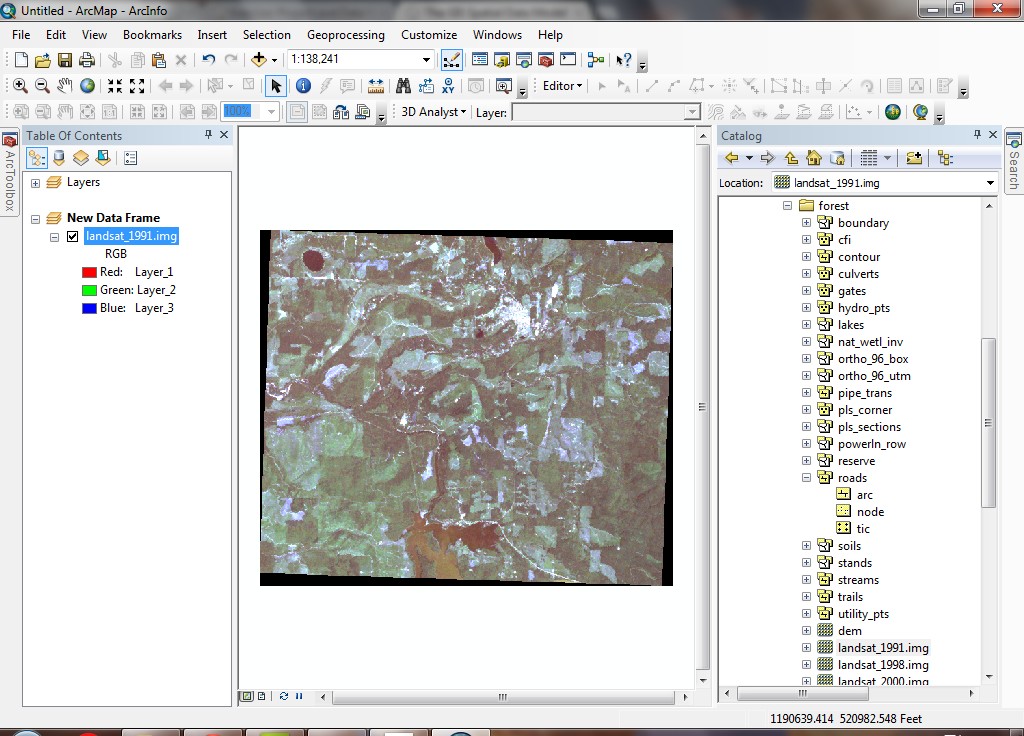Uncheck the landsat_1991.img layer visibility
Image resolution: width=1024 pixels, height=736 pixels.
pos(72,237)
